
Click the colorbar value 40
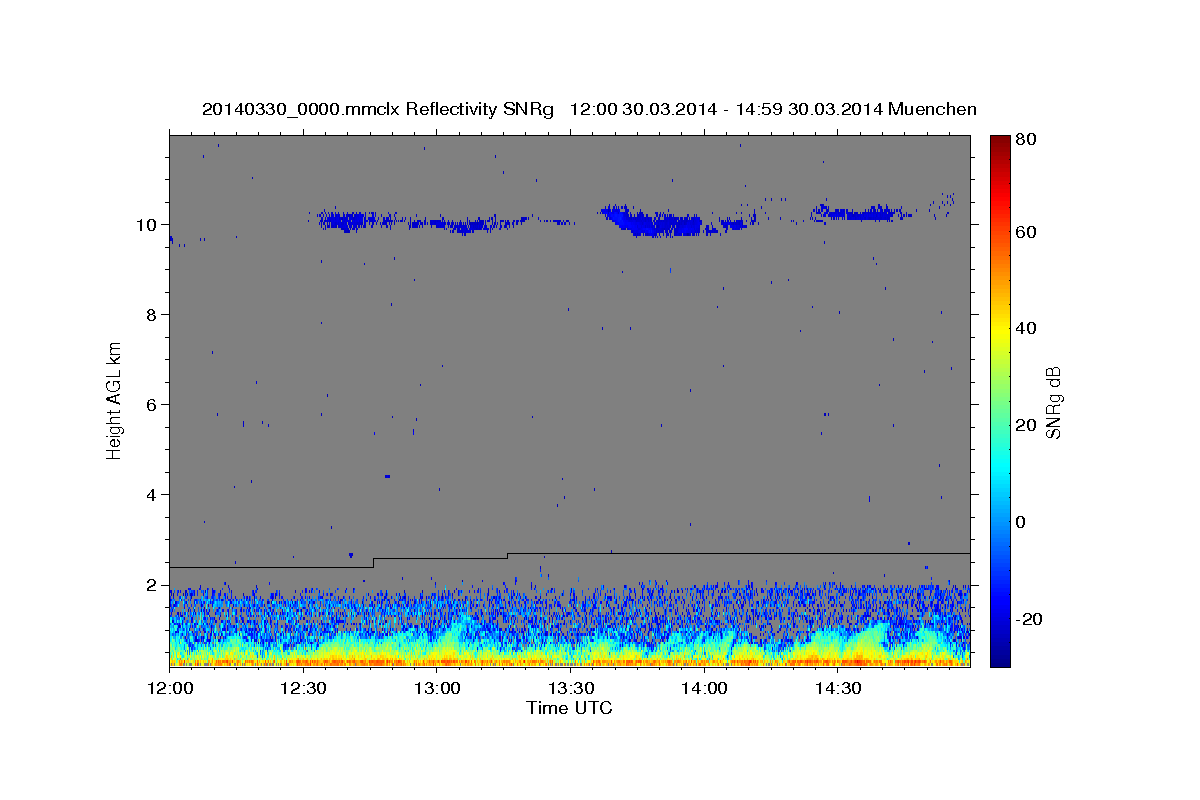1025,328
